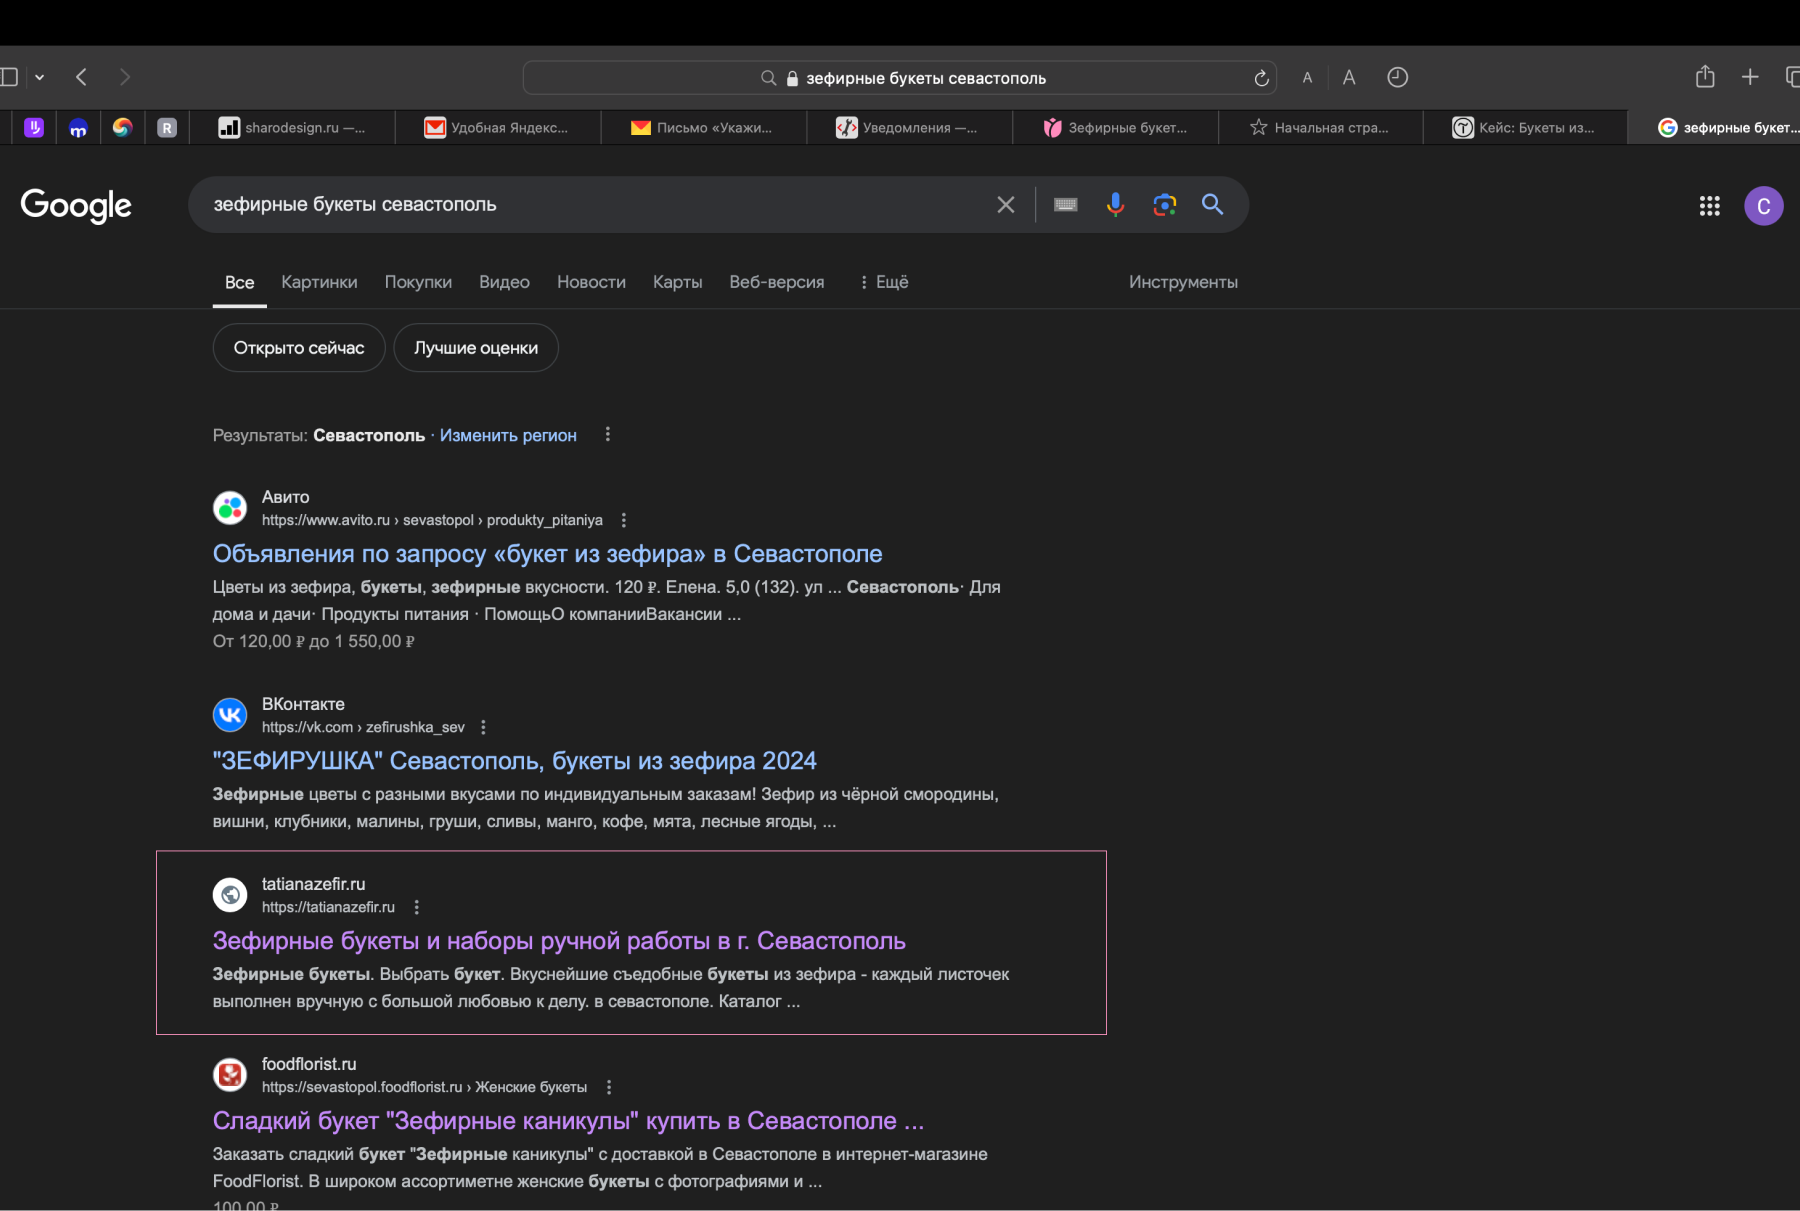Go forward with the browser forward arrow

124,77
